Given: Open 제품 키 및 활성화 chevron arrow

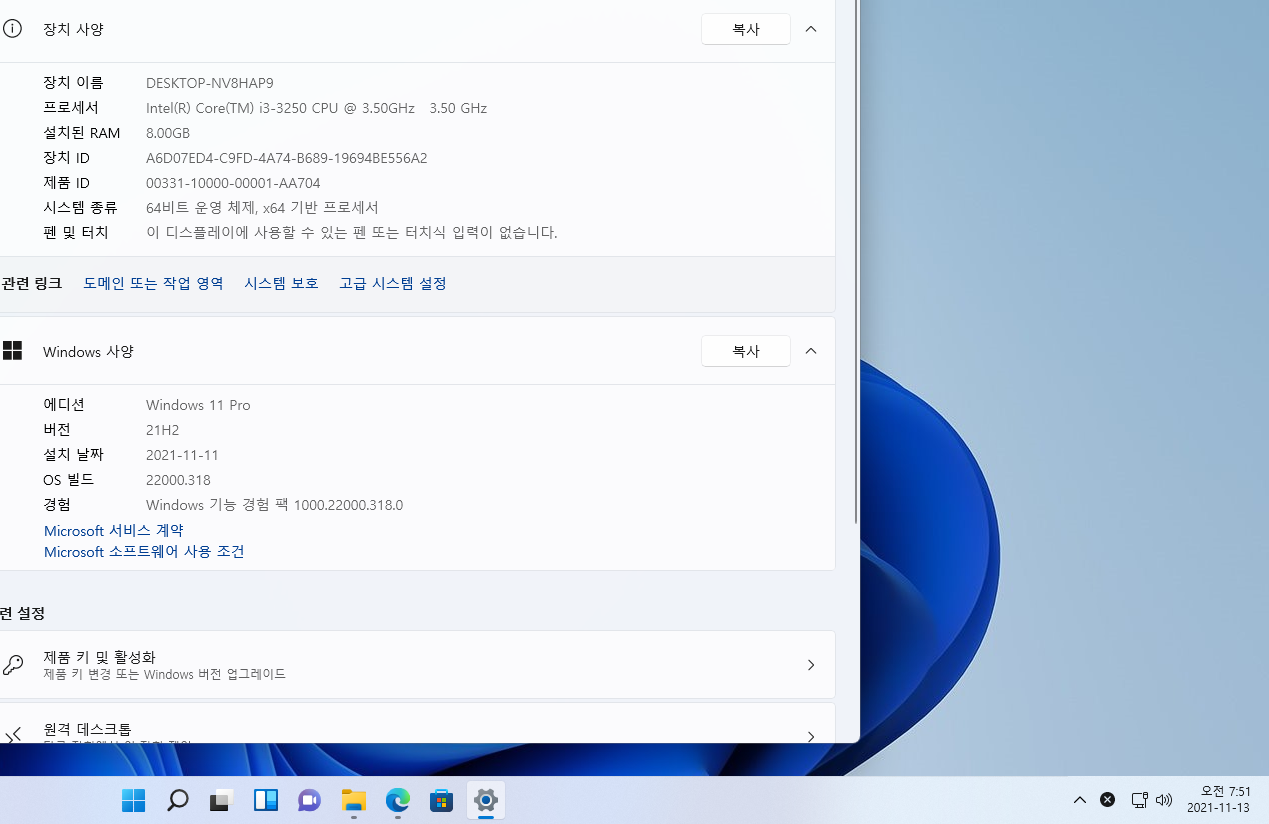Looking at the screenshot, I should tap(811, 665).
